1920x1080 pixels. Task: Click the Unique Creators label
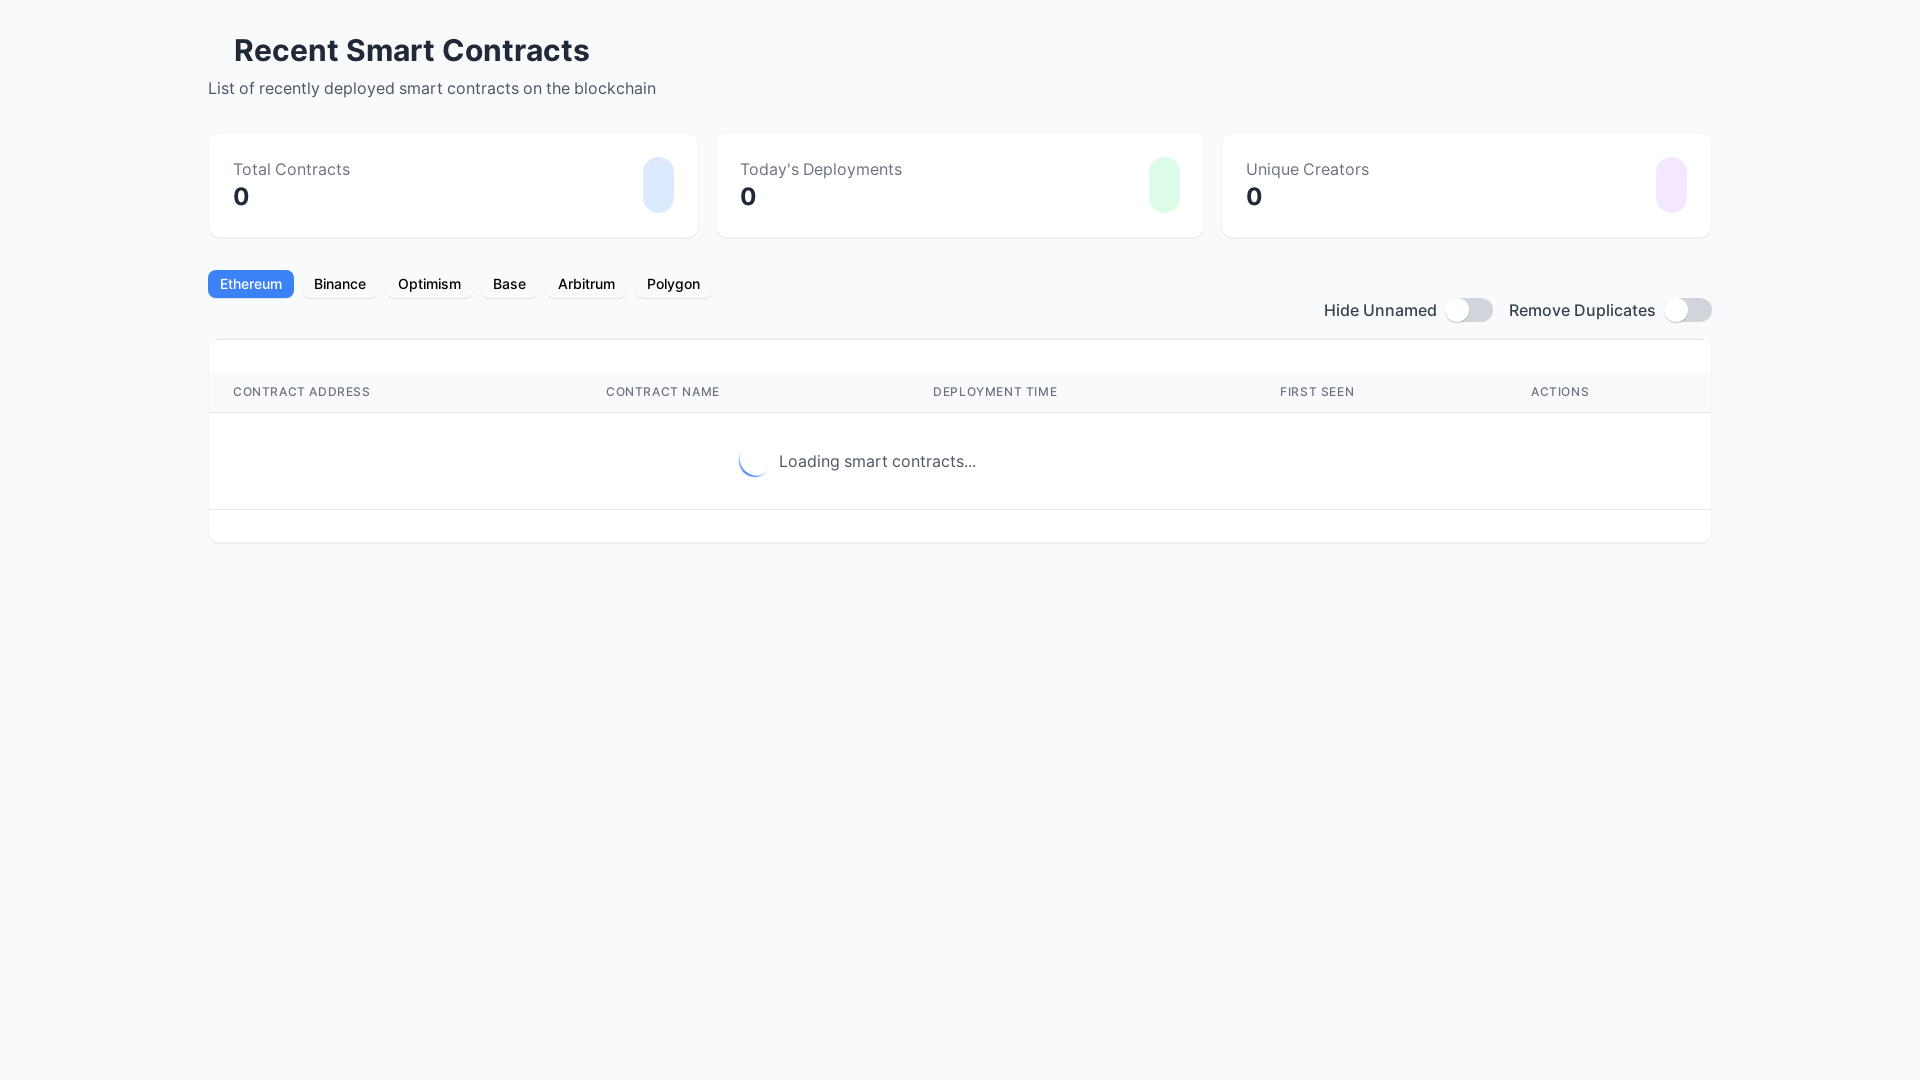point(1307,169)
